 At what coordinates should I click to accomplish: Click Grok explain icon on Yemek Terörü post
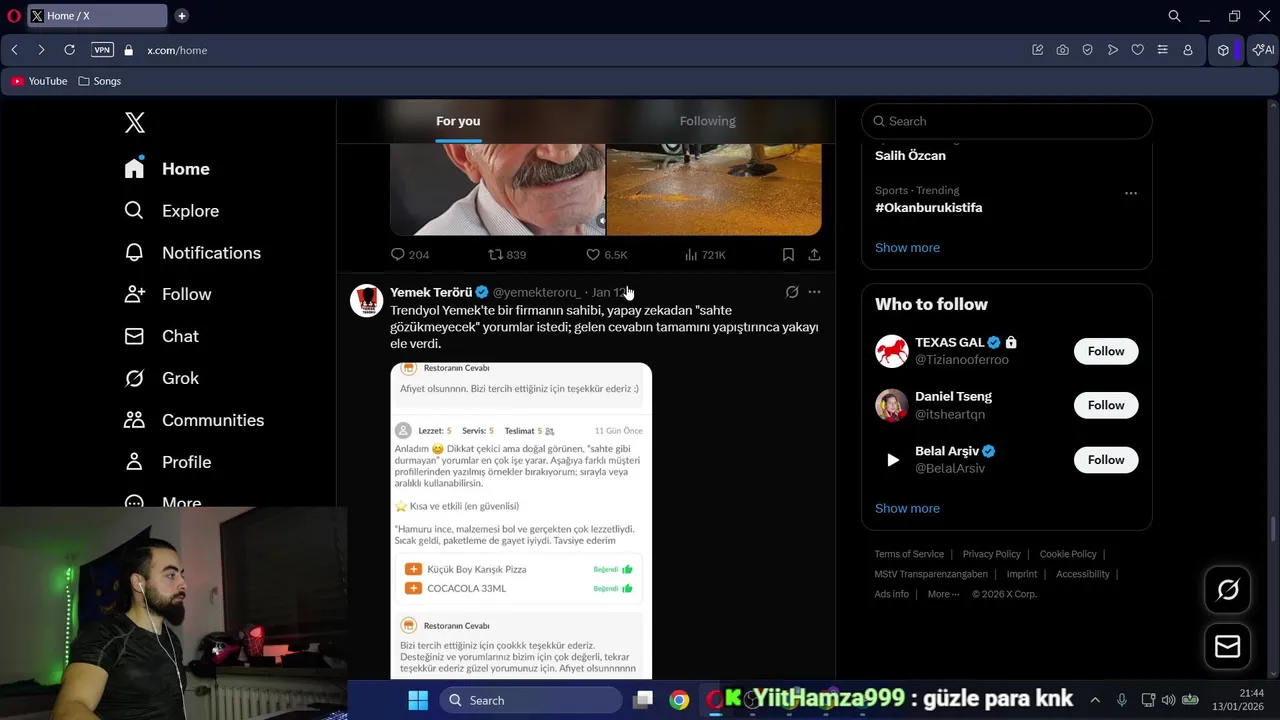point(792,292)
